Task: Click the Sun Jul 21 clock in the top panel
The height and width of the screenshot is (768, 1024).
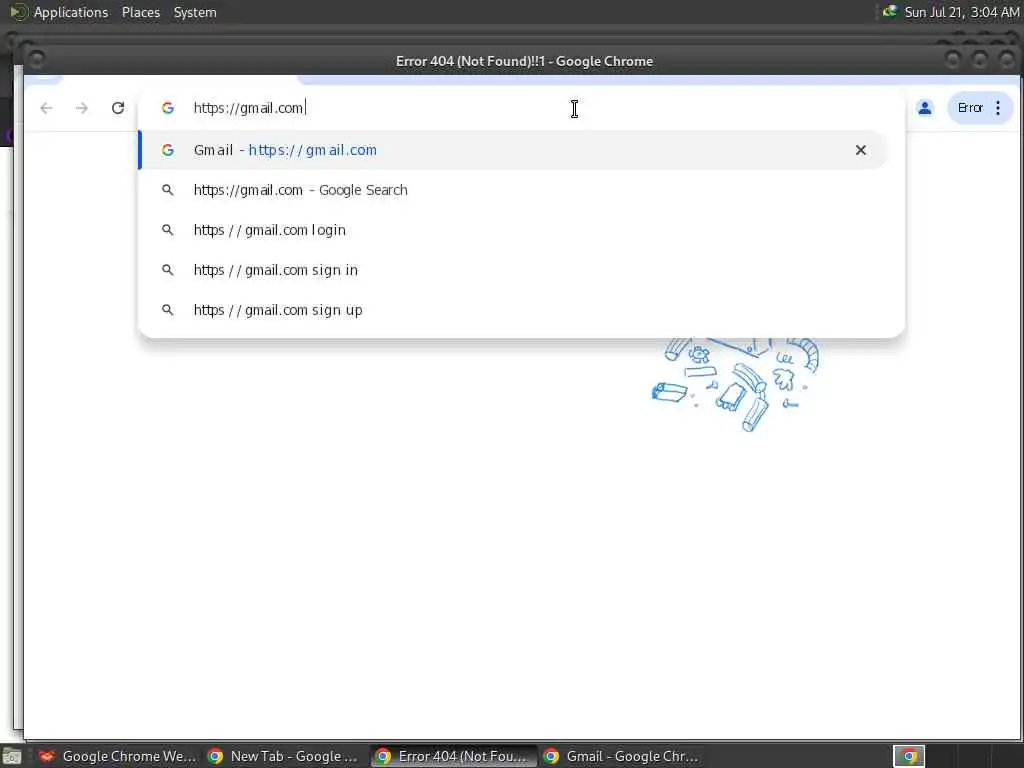Action: [x=961, y=12]
